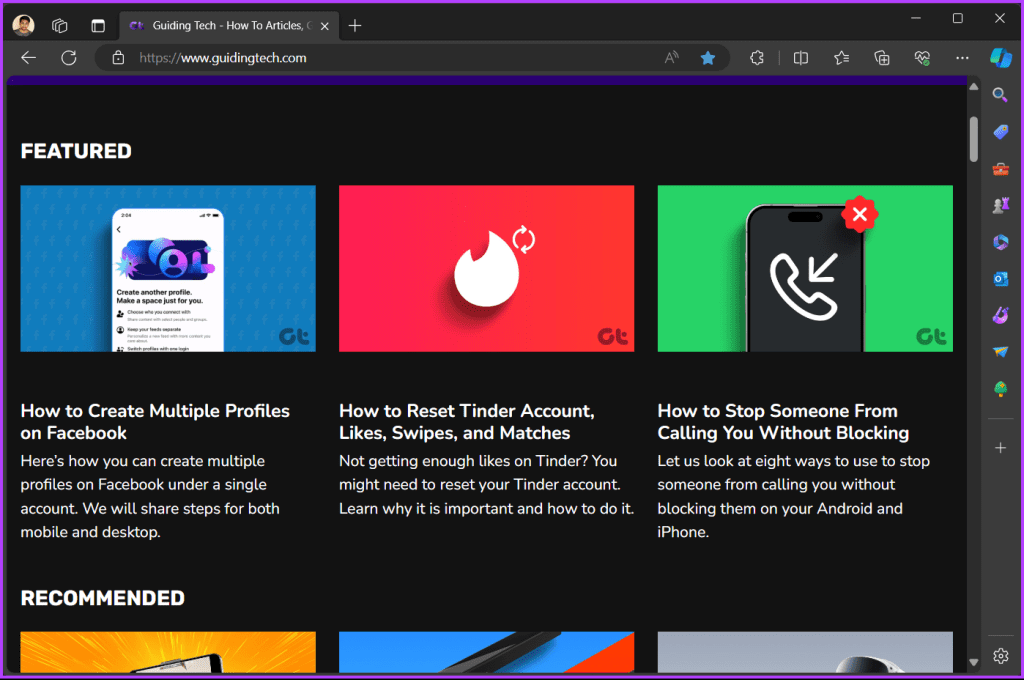This screenshot has width=1024, height=680.
Task: Refresh the current page
Action: (x=67, y=58)
